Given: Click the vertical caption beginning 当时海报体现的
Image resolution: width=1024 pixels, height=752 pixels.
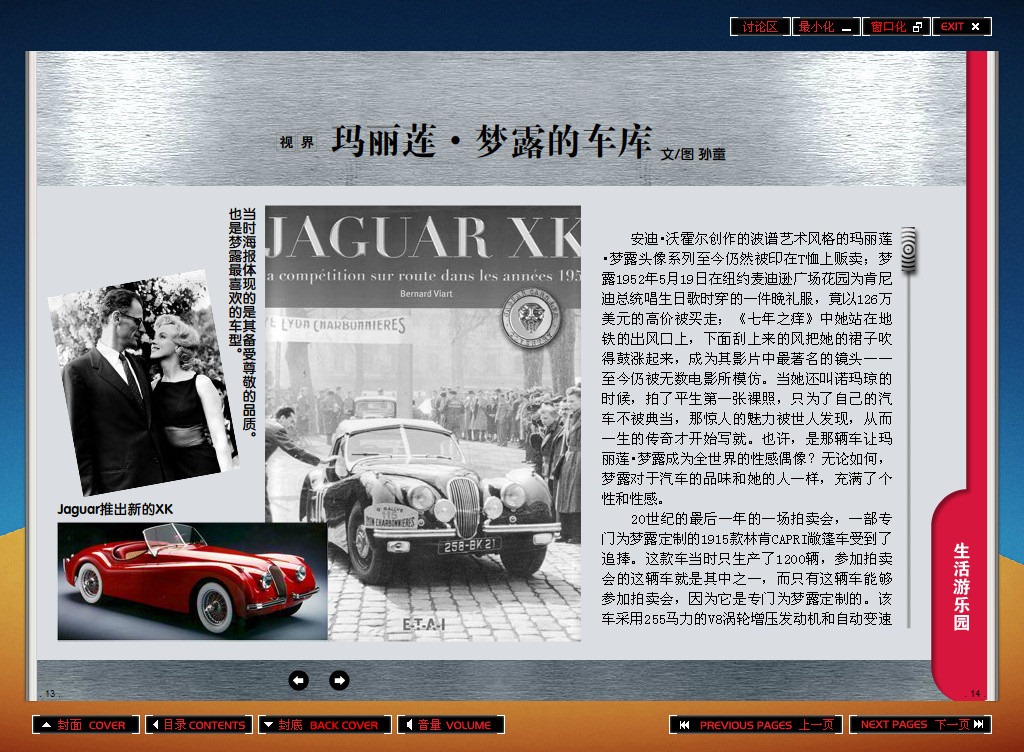Looking at the screenshot, I should [242, 322].
